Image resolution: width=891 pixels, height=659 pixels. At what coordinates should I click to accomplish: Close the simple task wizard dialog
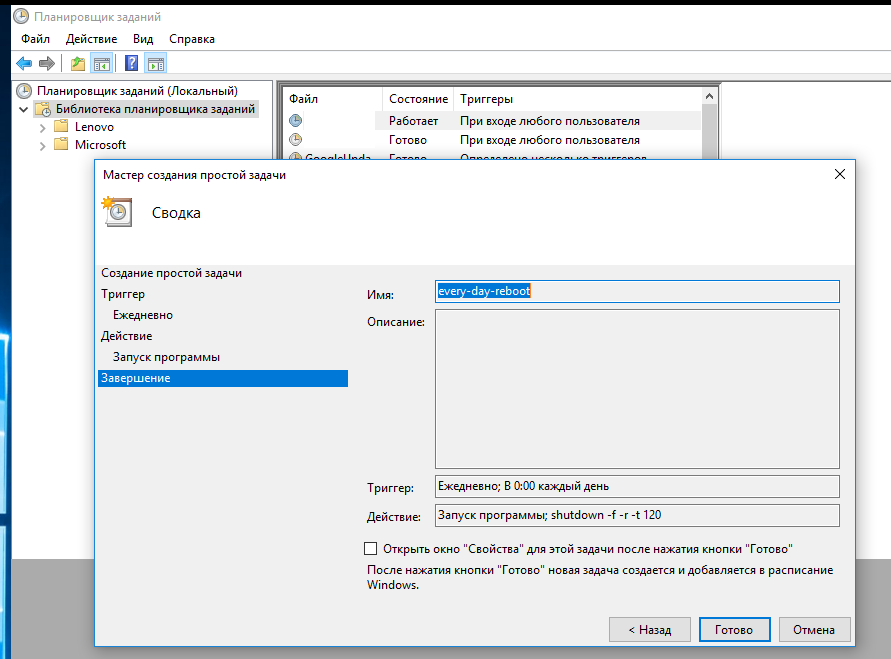point(840,174)
